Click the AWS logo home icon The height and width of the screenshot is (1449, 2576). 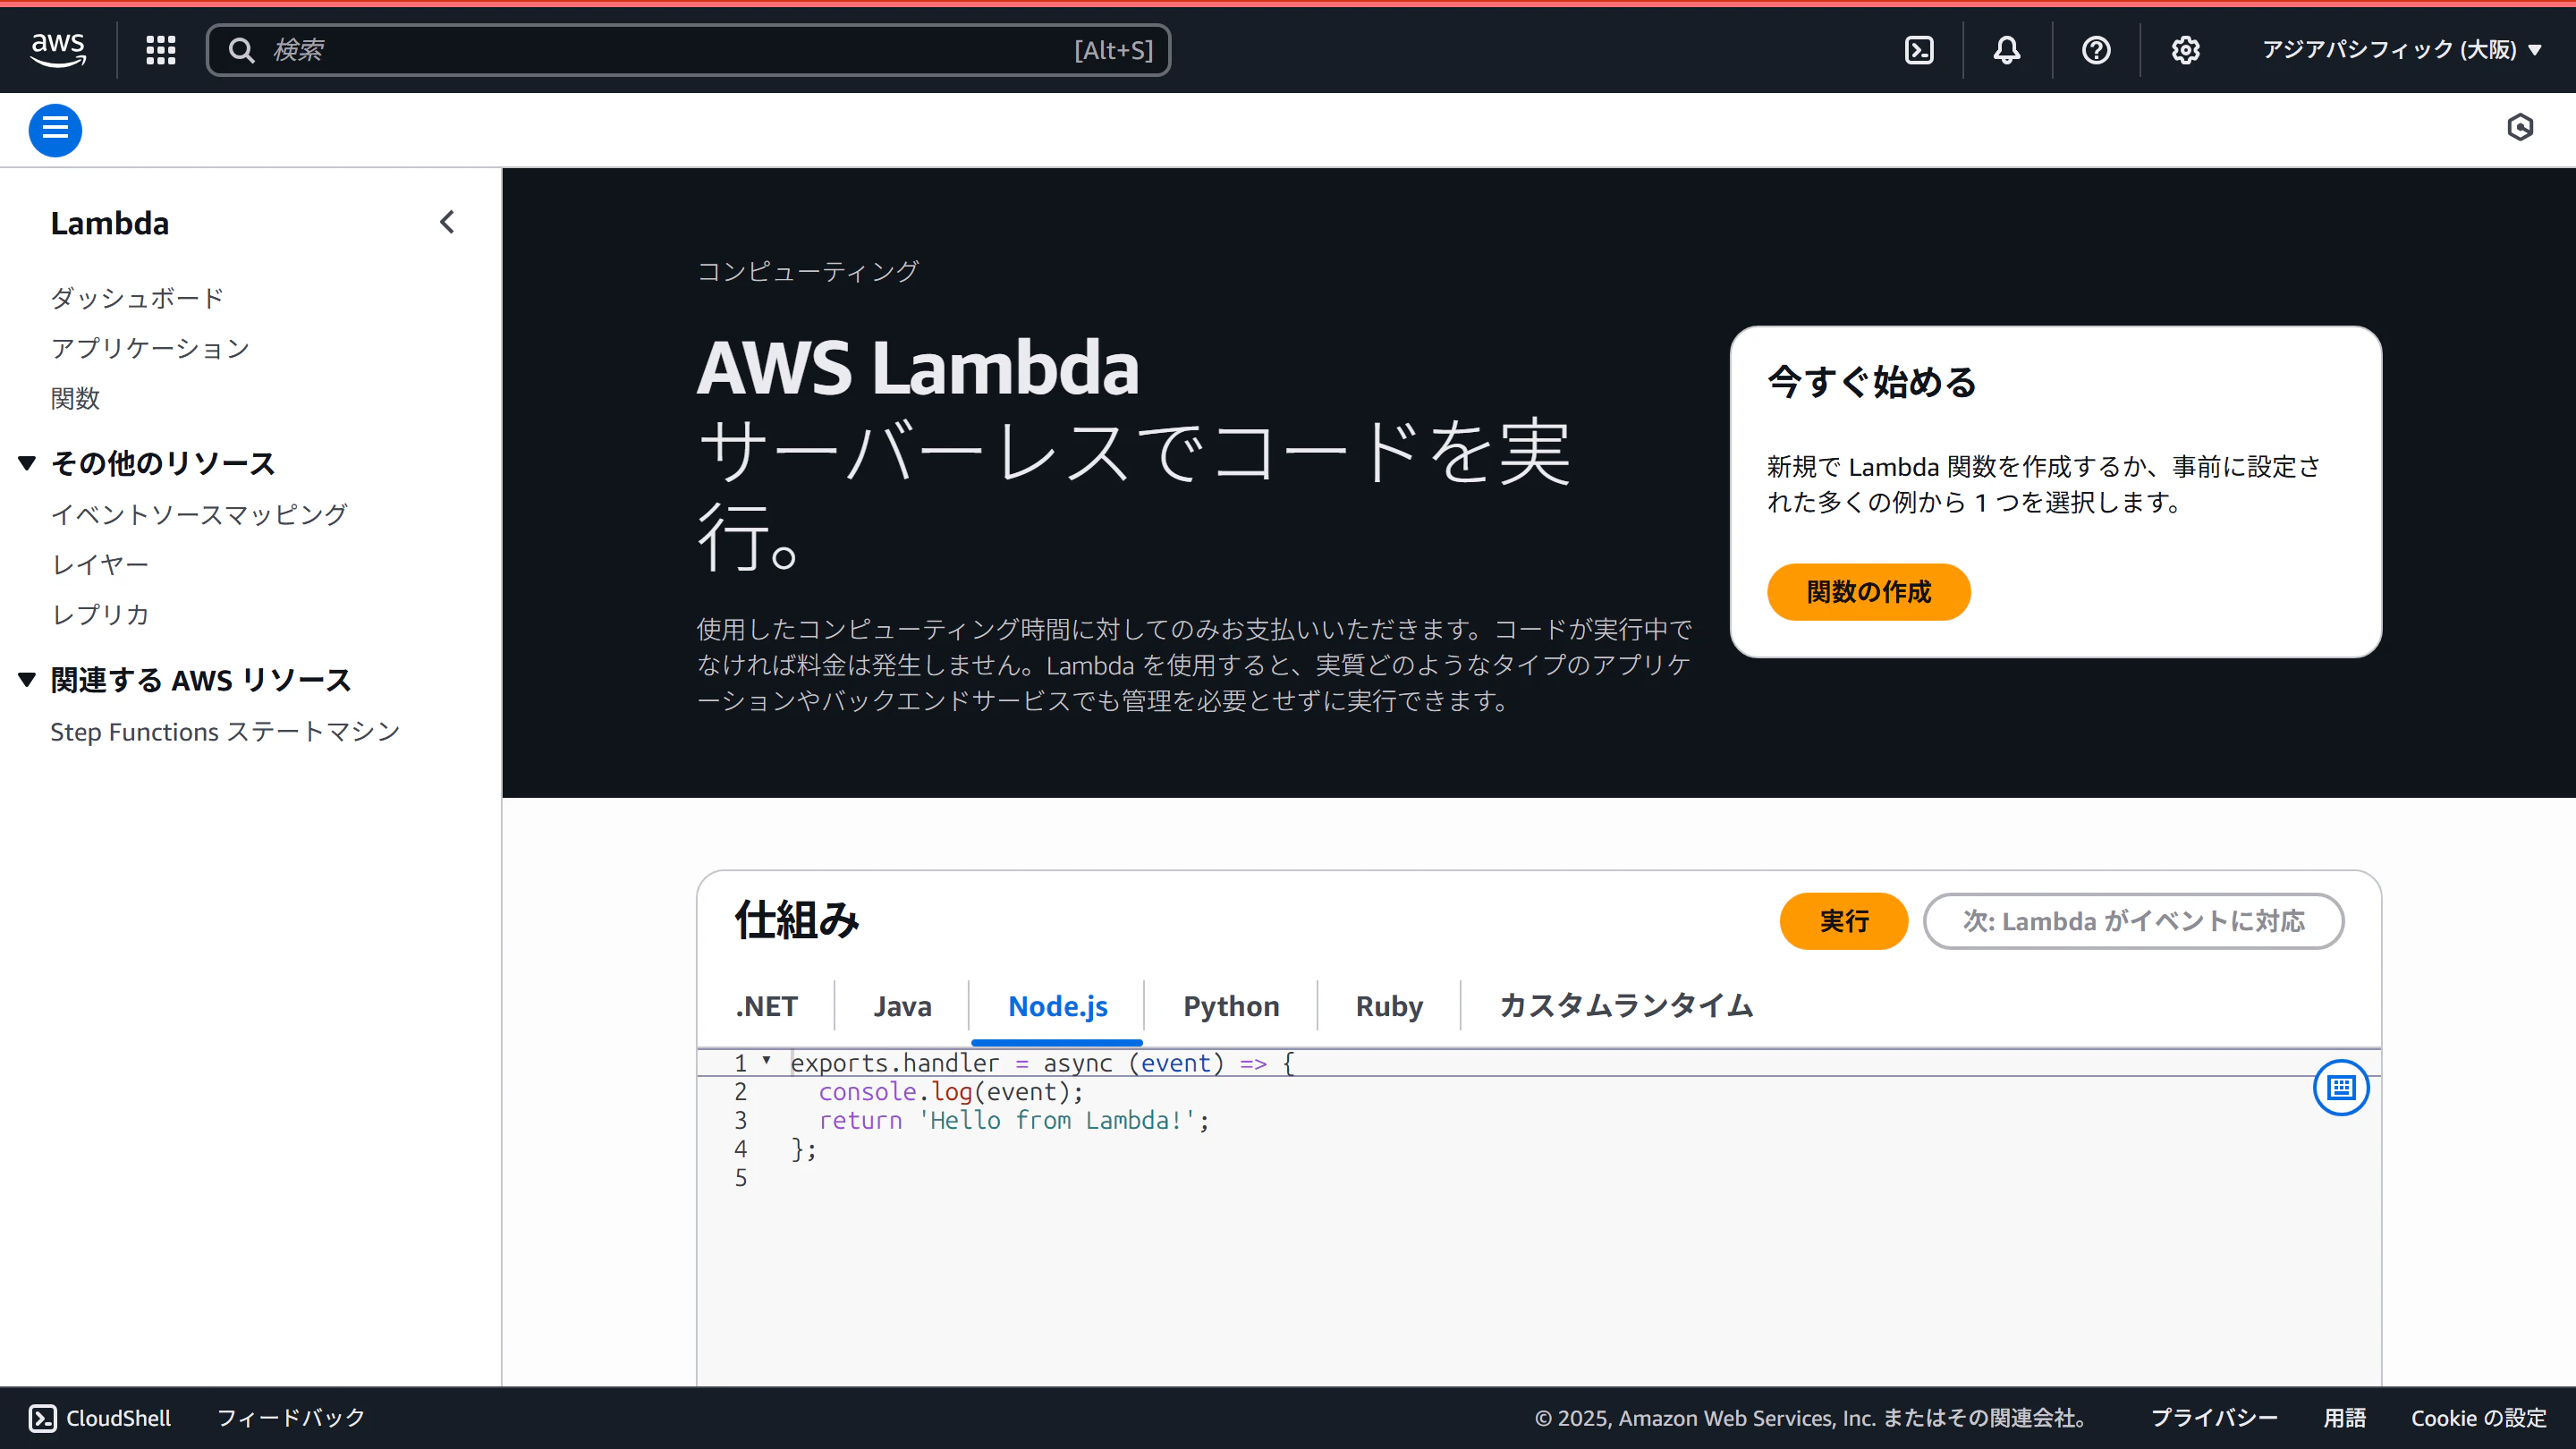pos(58,49)
